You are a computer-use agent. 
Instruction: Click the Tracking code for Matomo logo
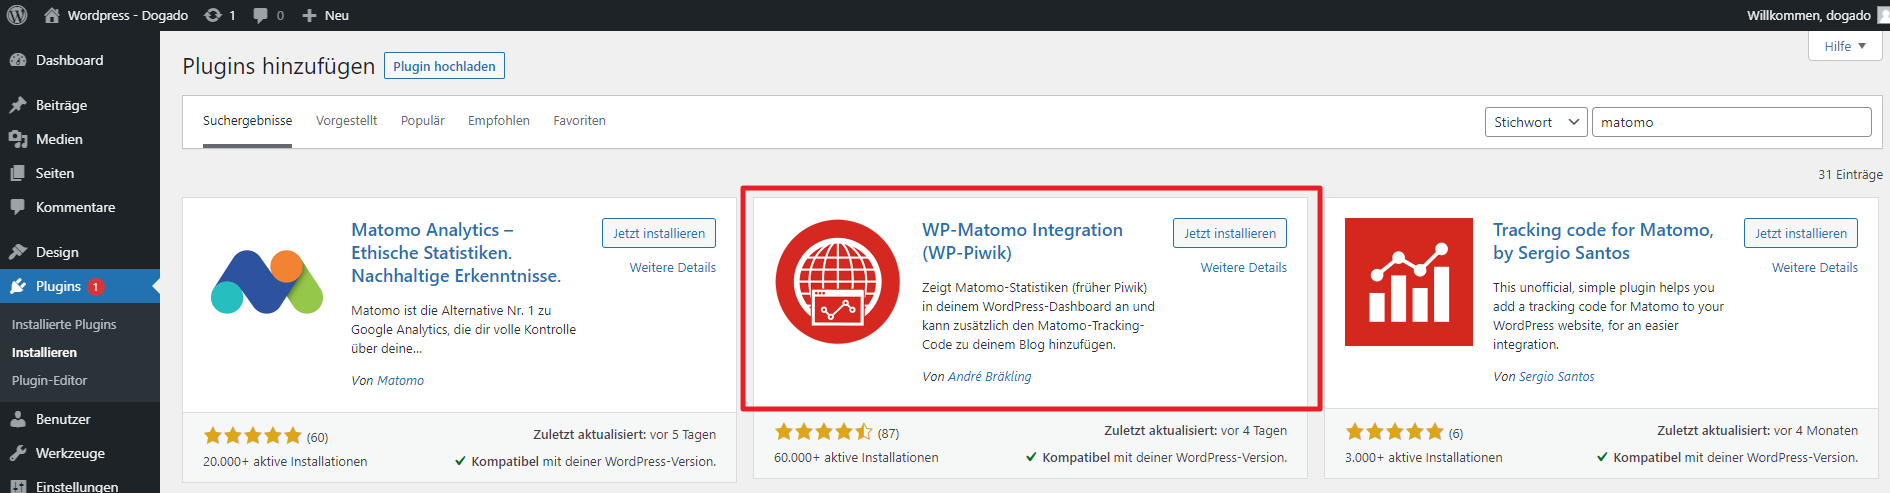point(1409,282)
